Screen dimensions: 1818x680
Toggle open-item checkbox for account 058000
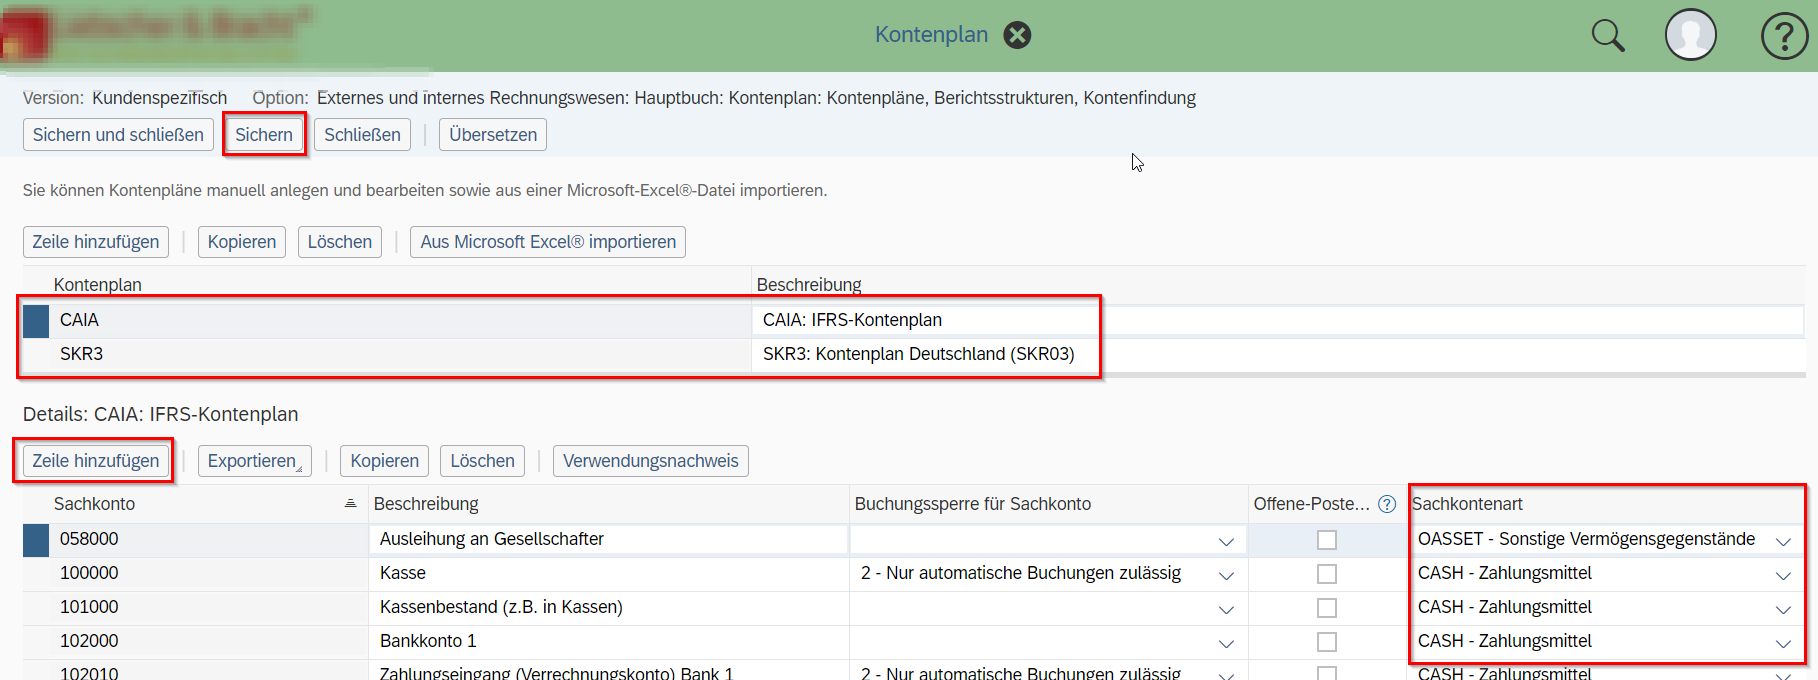click(x=1326, y=540)
